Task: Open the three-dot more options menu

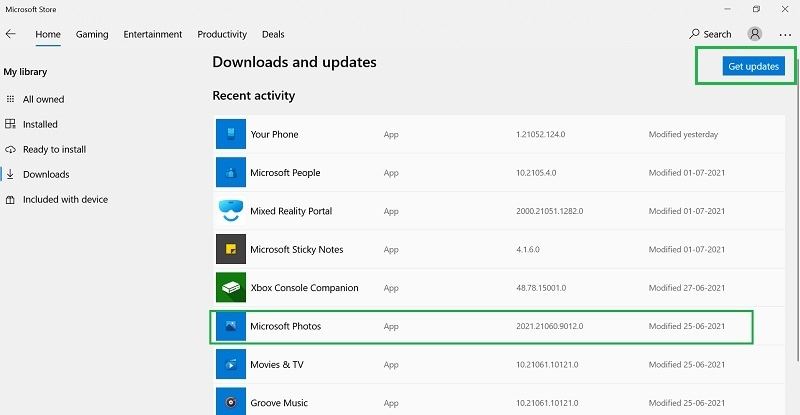Action: (784, 34)
